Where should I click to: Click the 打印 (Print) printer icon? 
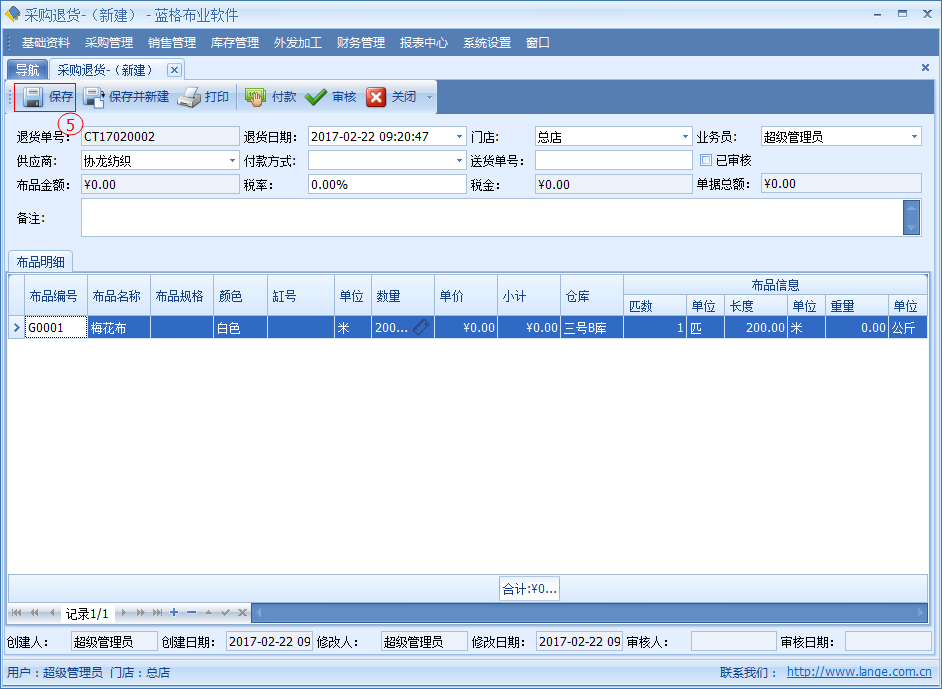190,97
